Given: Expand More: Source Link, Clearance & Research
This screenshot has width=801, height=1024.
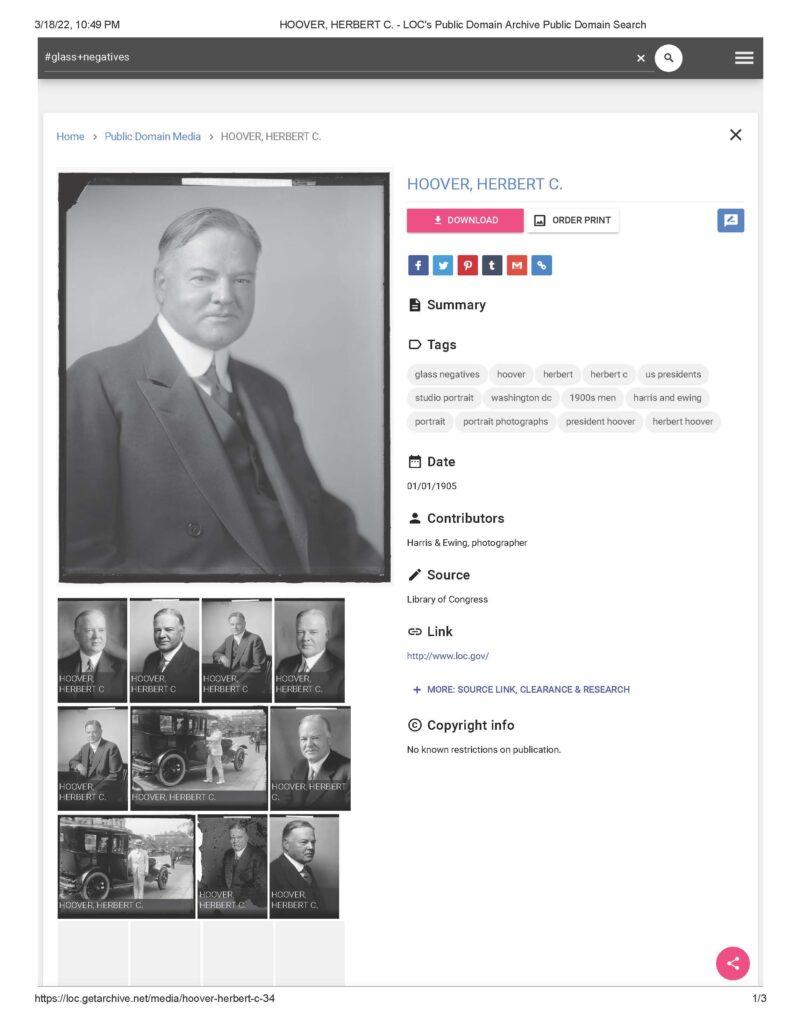Looking at the screenshot, I should pyautogui.click(x=521, y=690).
